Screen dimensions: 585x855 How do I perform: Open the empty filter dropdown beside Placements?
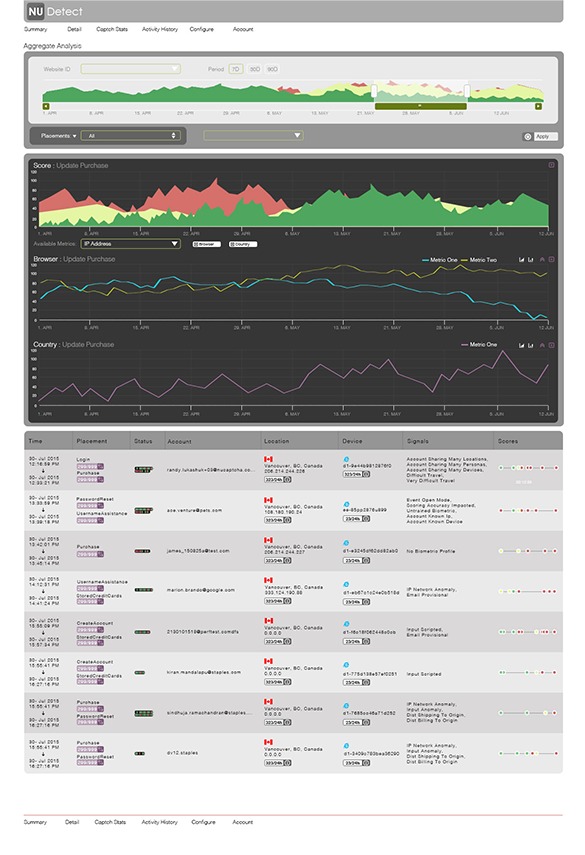[x=253, y=135]
